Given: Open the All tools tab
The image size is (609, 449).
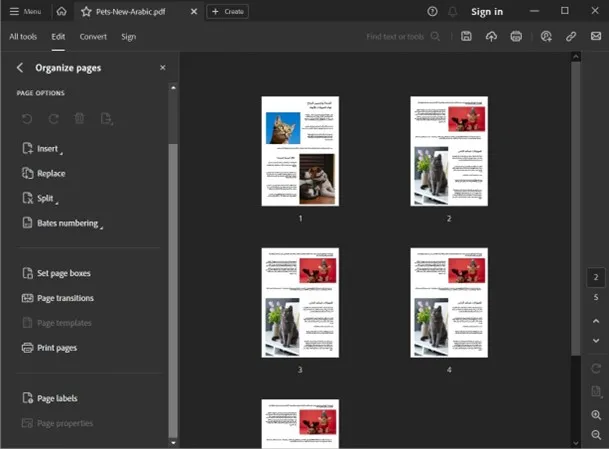Looking at the screenshot, I should (x=23, y=36).
